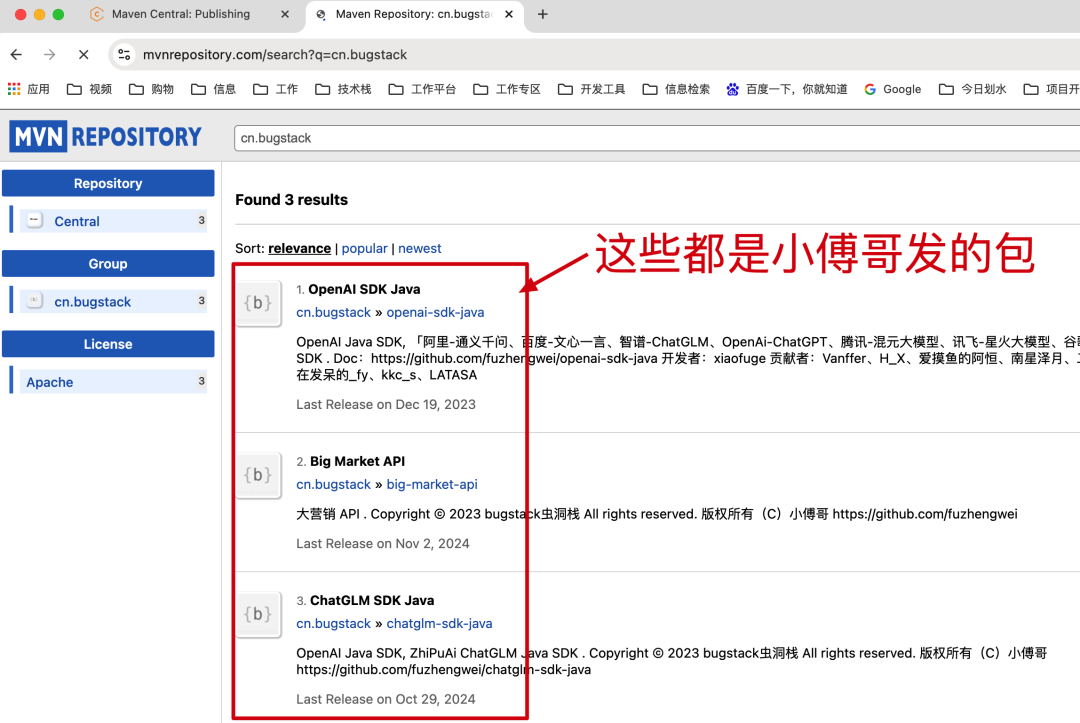Sort results by relevance
1080x723 pixels.
pyautogui.click(x=300, y=249)
